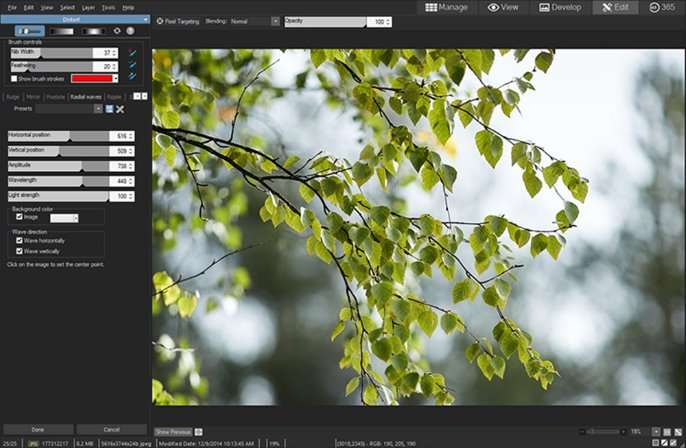Uncheck Wave horizontally option
686x448 pixels.
[x=20, y=241]
